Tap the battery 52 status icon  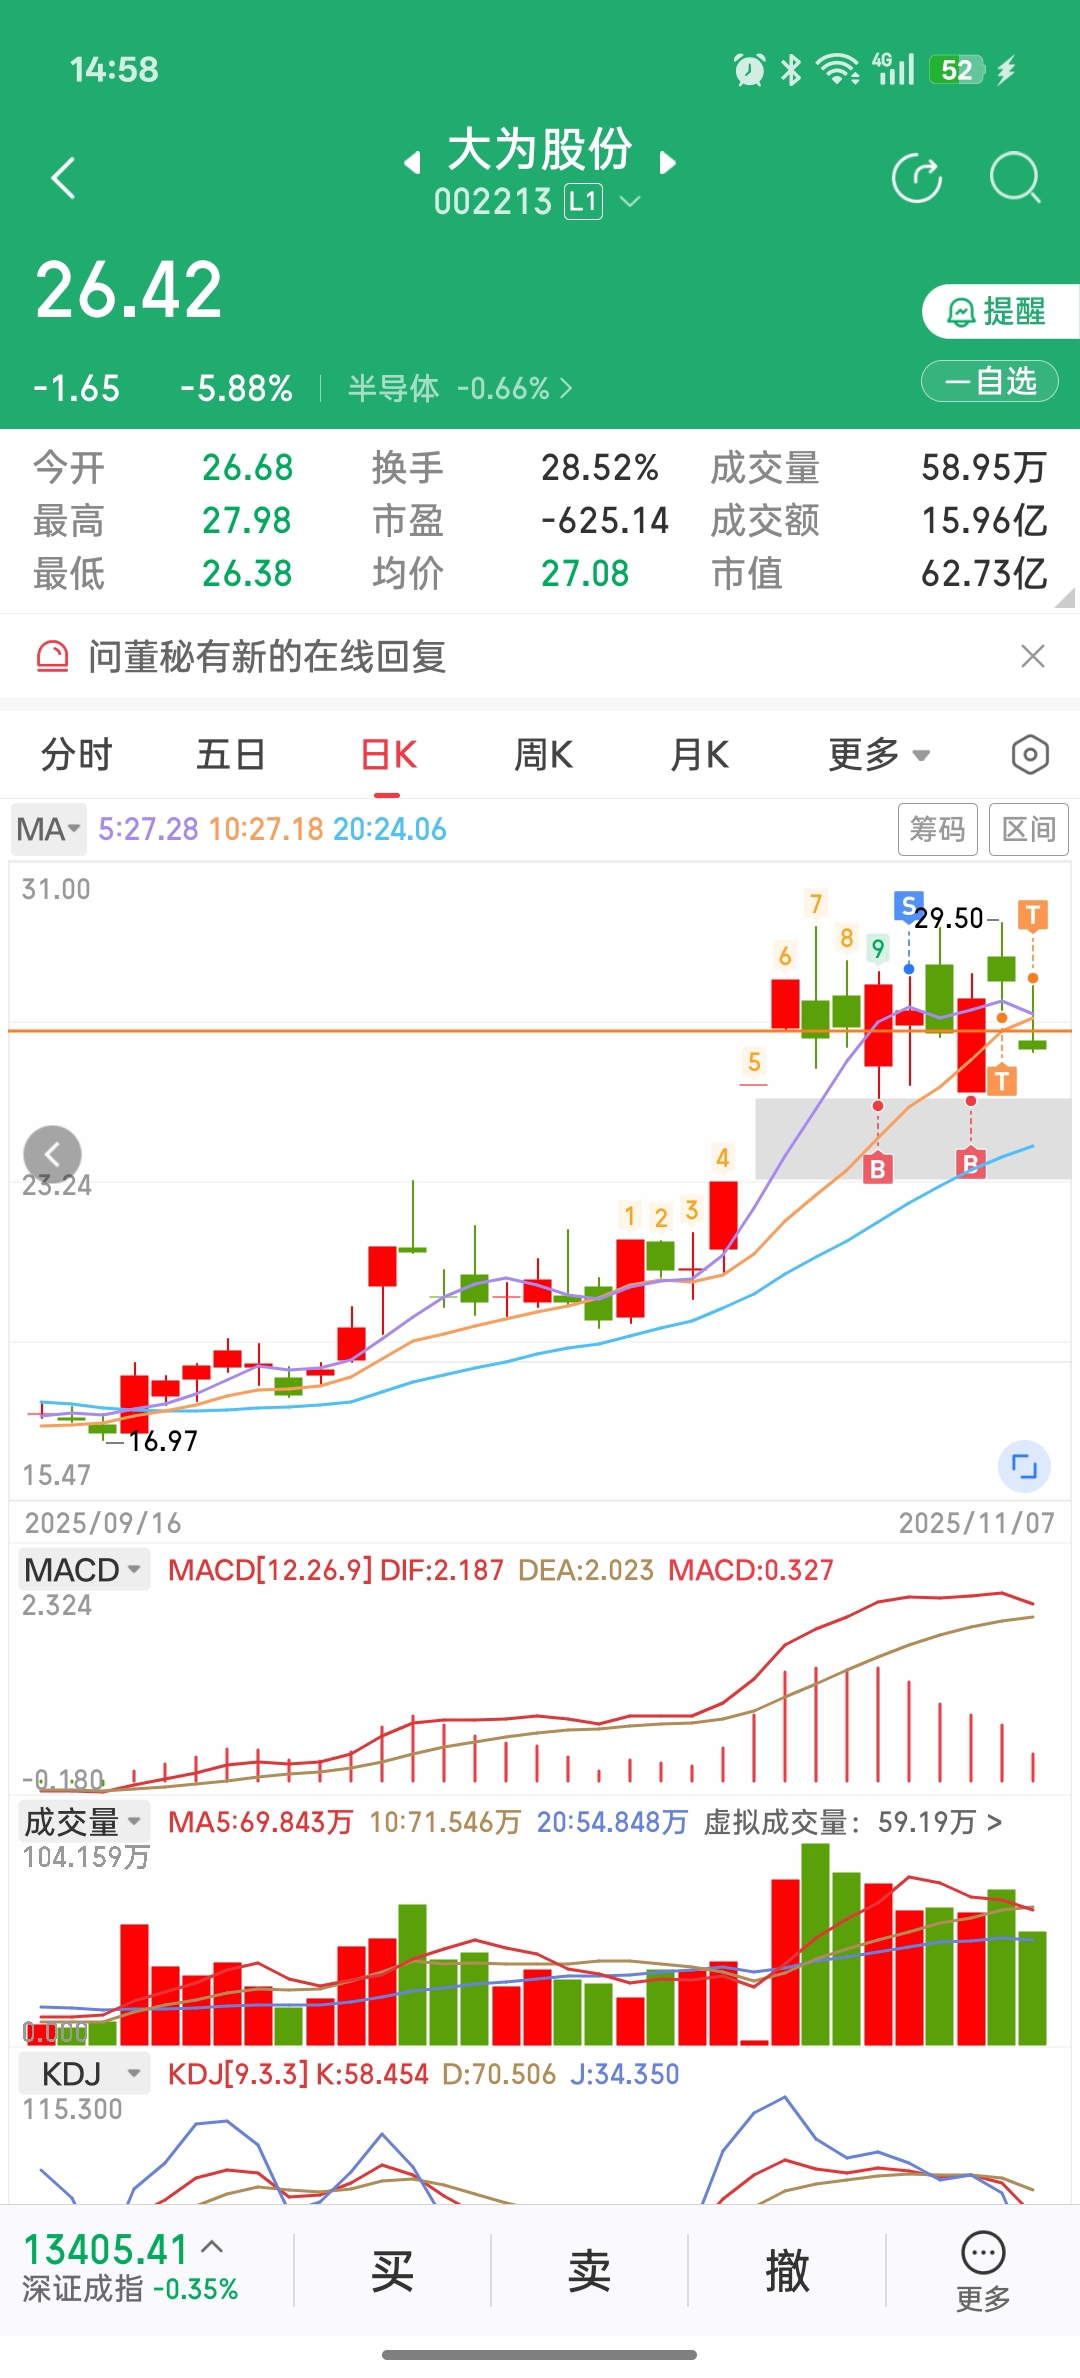click(x=957, y=70)
